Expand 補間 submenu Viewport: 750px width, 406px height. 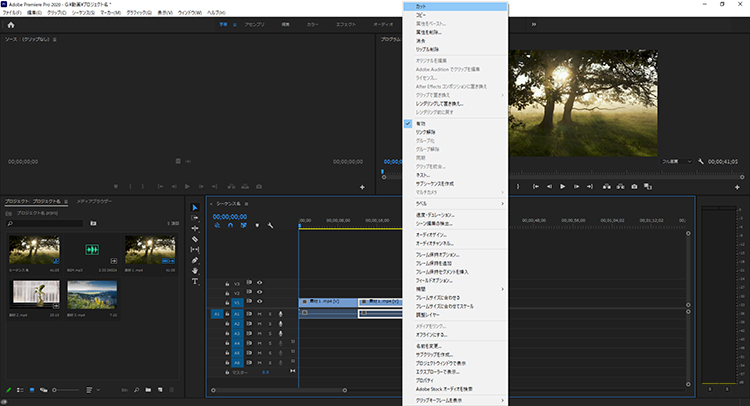[x=455, y=289]
